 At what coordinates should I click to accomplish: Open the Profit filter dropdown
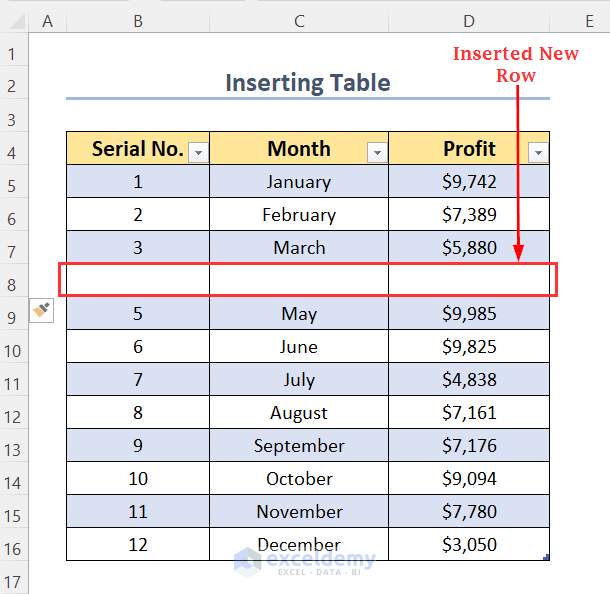pos(538,152)
